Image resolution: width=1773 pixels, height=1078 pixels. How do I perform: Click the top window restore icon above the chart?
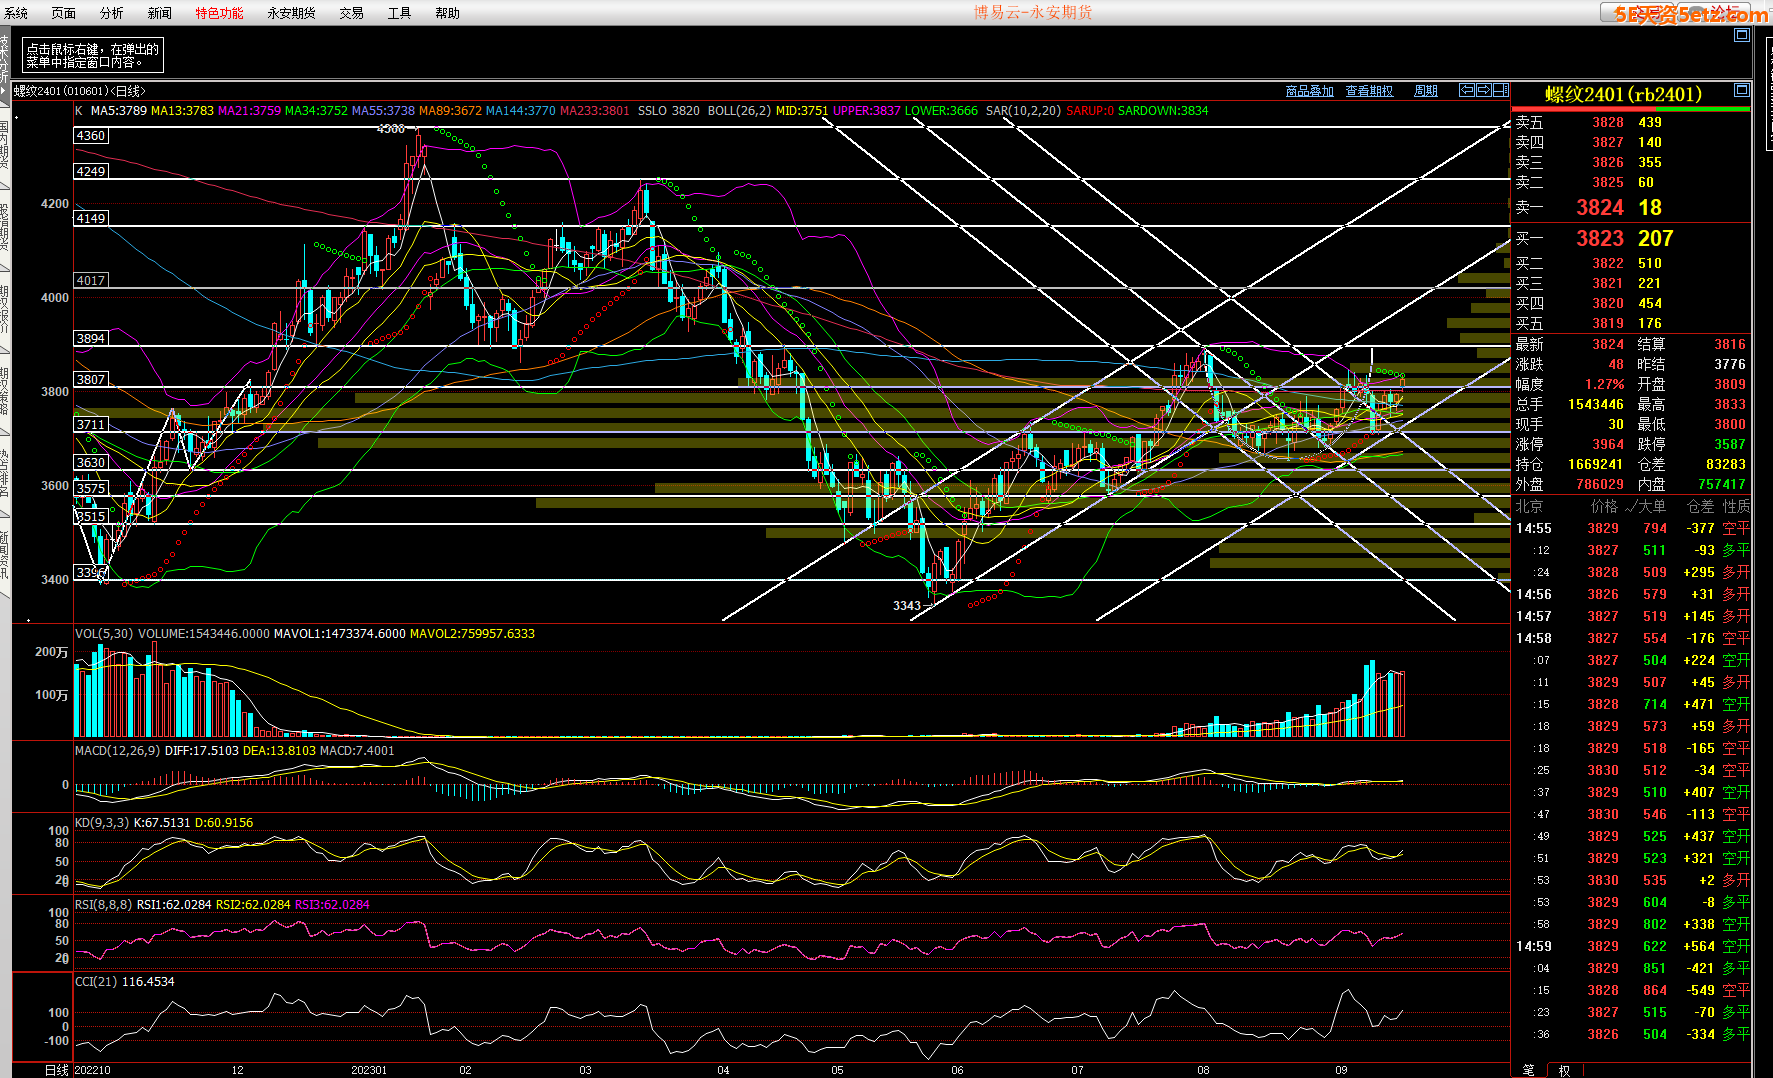(1741, 35)
